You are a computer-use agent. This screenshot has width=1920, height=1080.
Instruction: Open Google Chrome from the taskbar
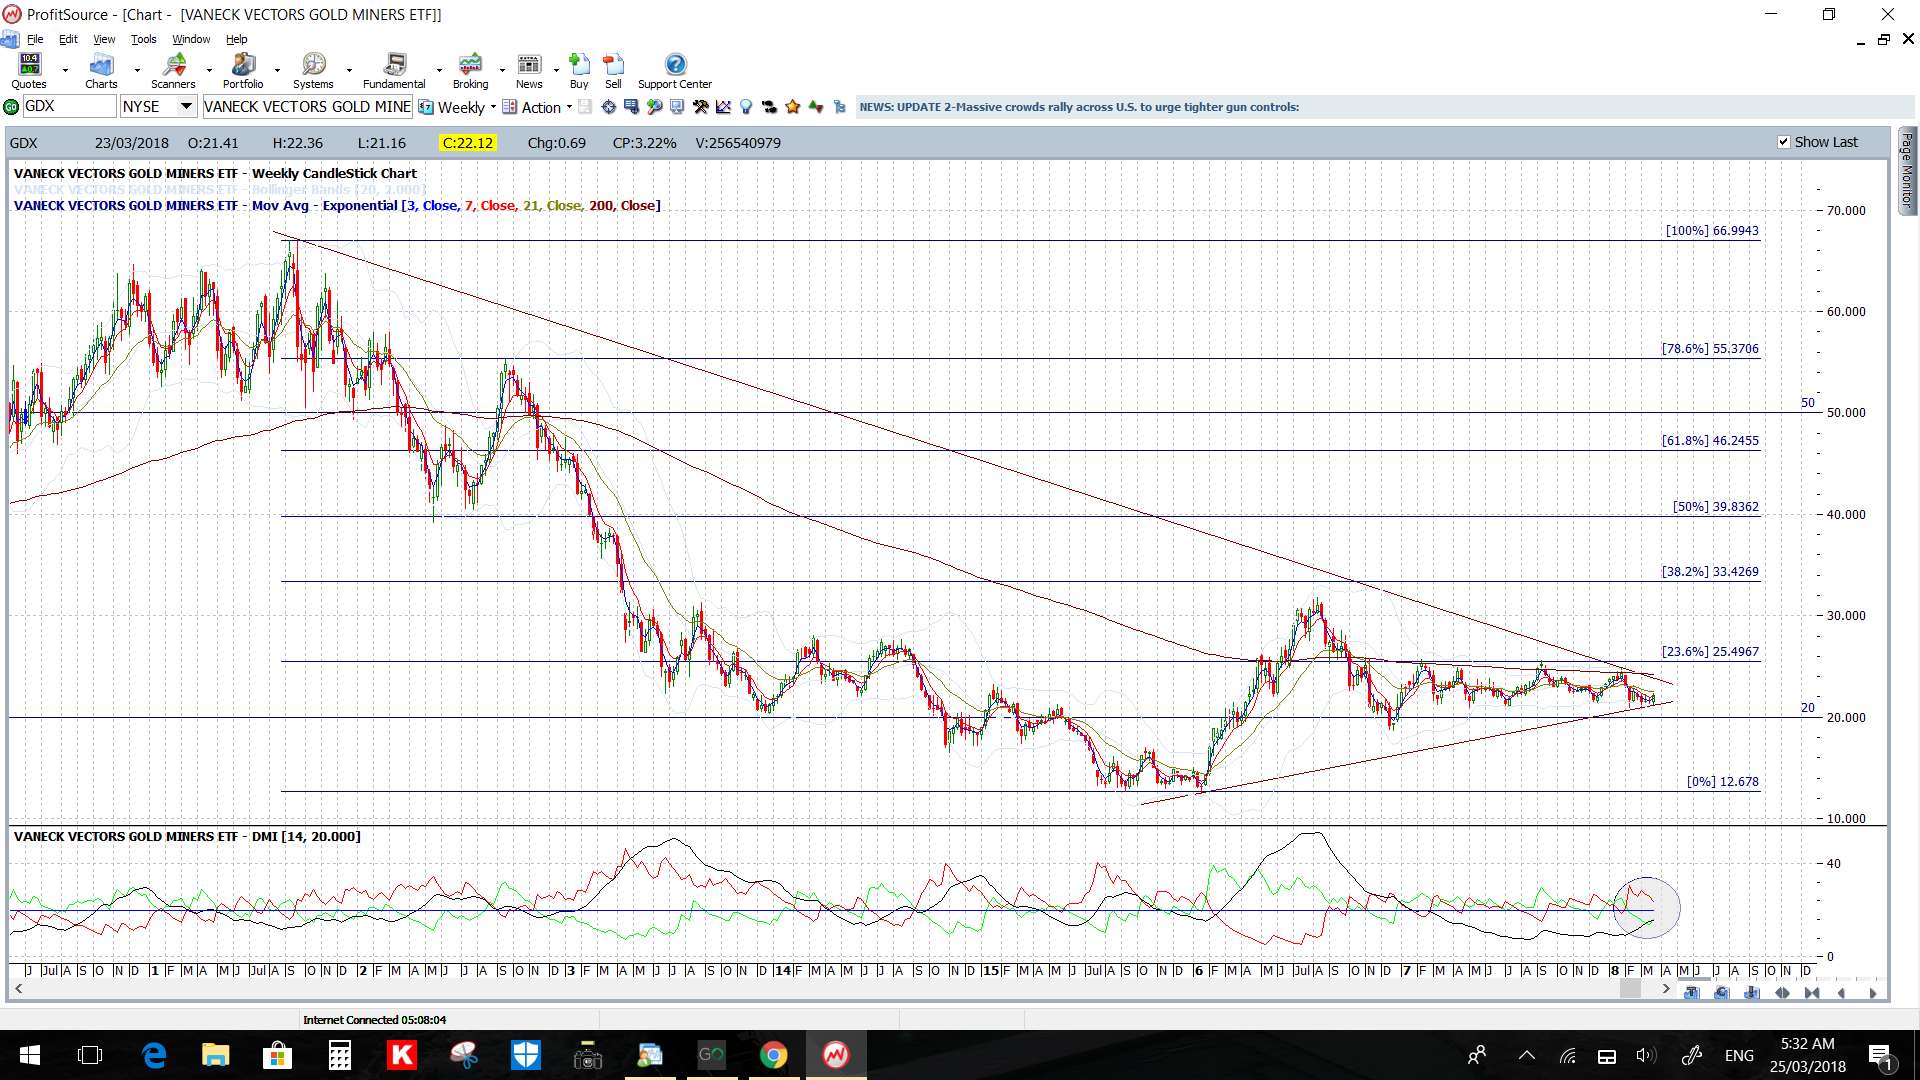(773, 1055)
